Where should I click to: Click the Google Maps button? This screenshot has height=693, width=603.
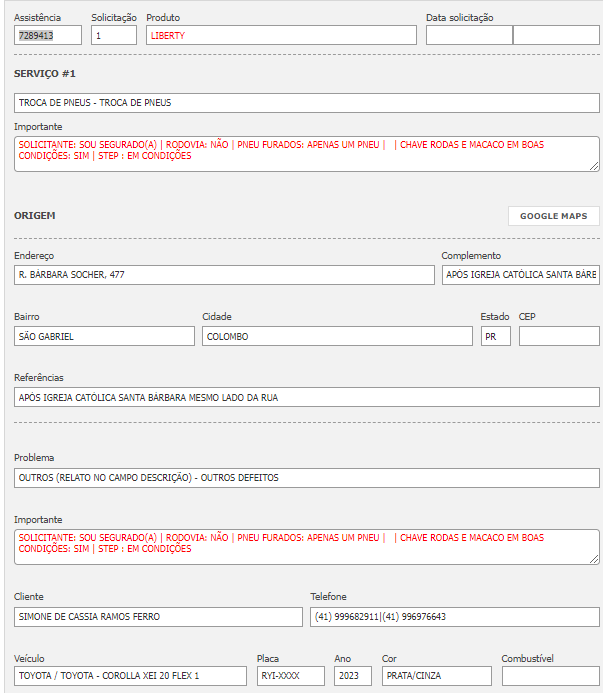[x=553, y=216]
